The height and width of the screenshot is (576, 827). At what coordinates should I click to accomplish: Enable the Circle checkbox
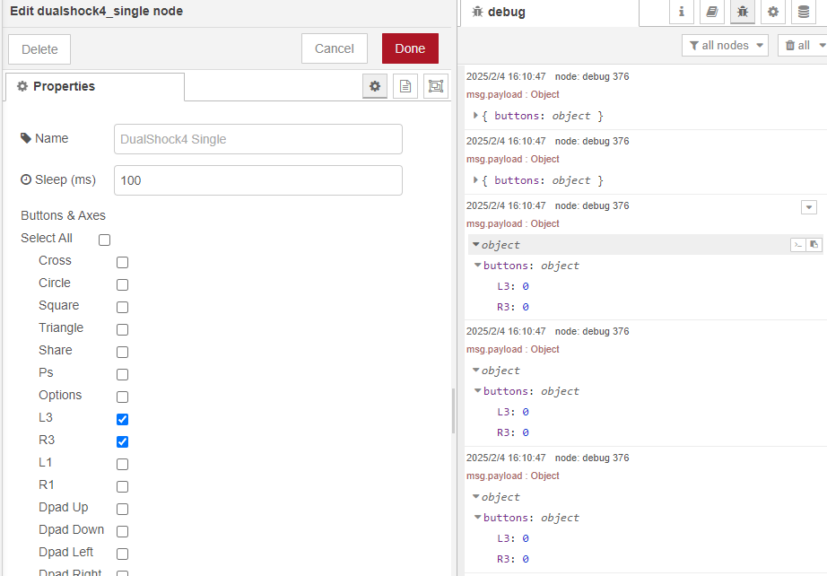(x=122, y=285)
